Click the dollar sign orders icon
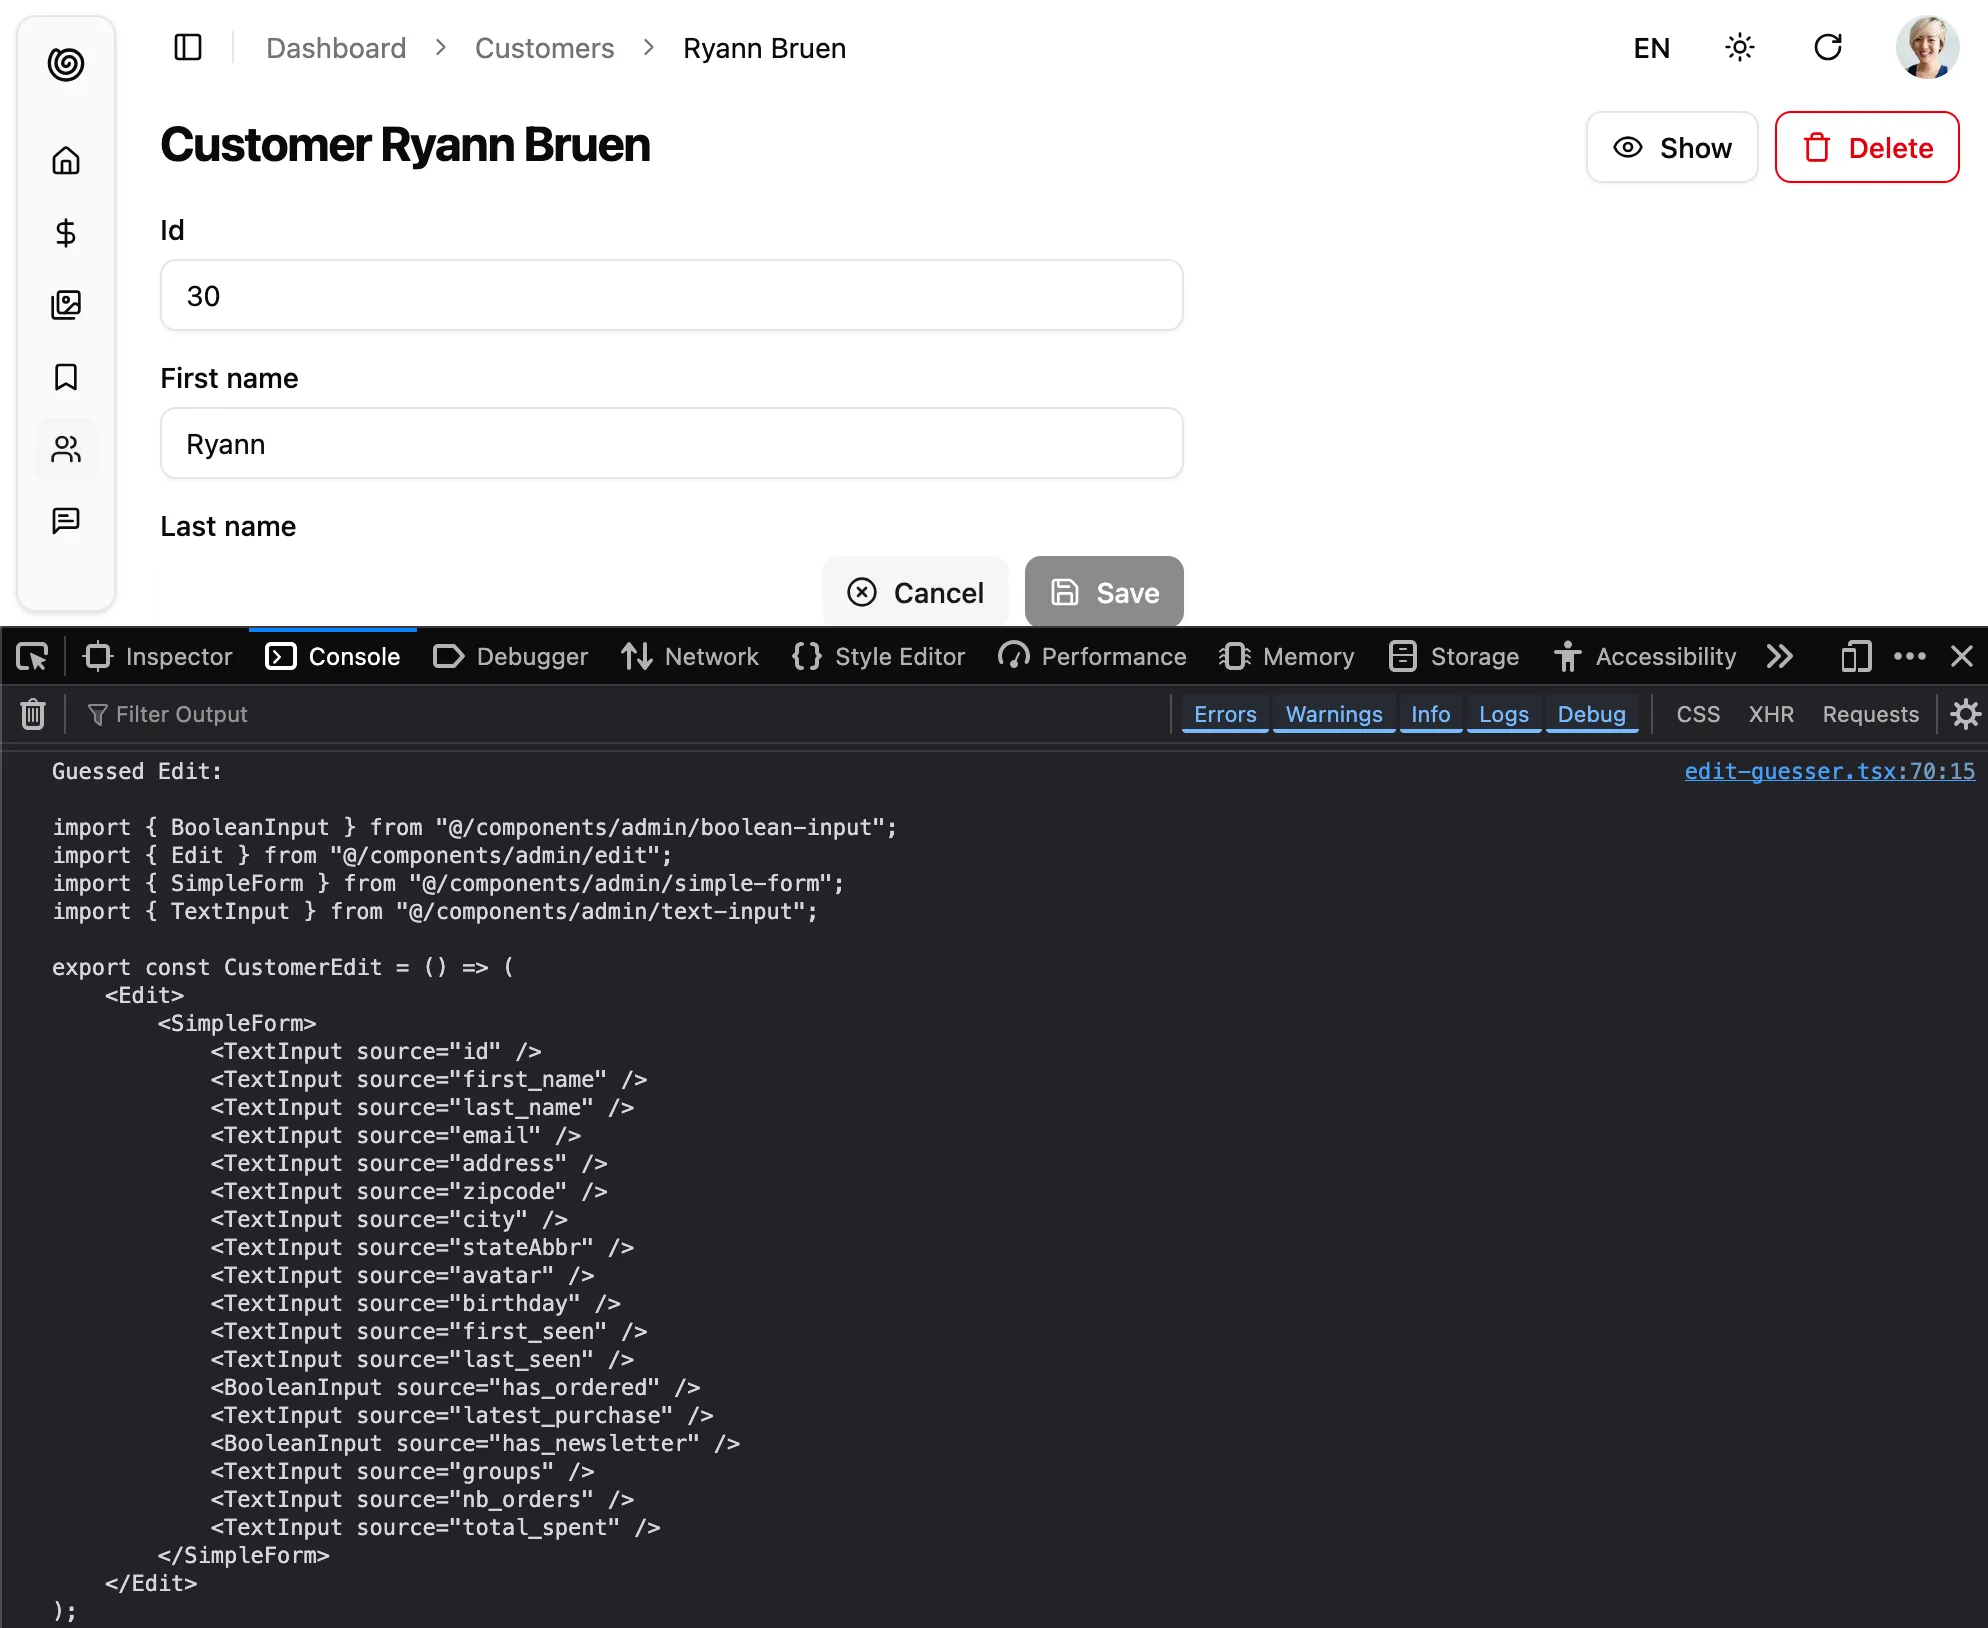This screenshot has width=1988, height=1628. [x=66, y=233]
